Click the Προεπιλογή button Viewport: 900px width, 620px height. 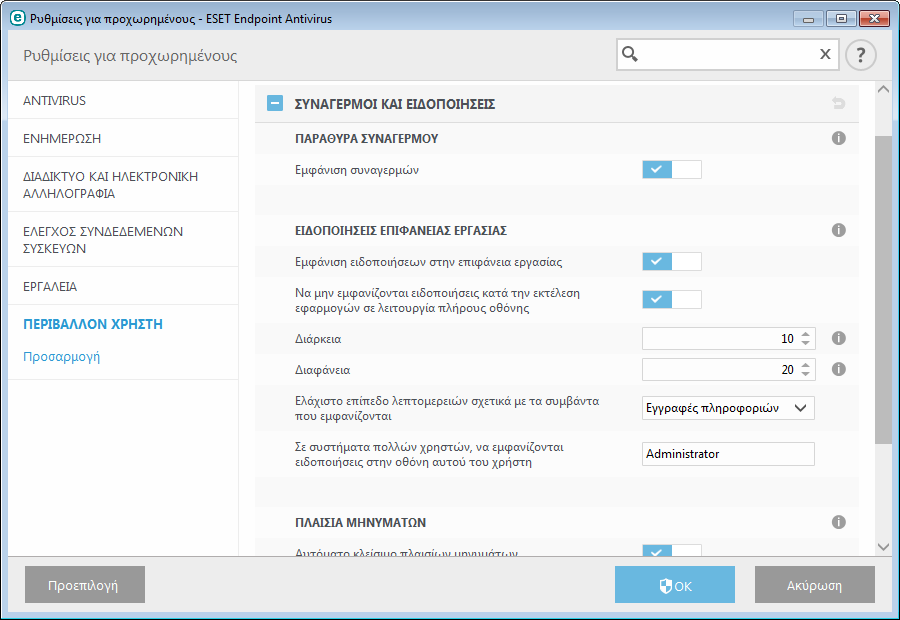tap(85, 584)
